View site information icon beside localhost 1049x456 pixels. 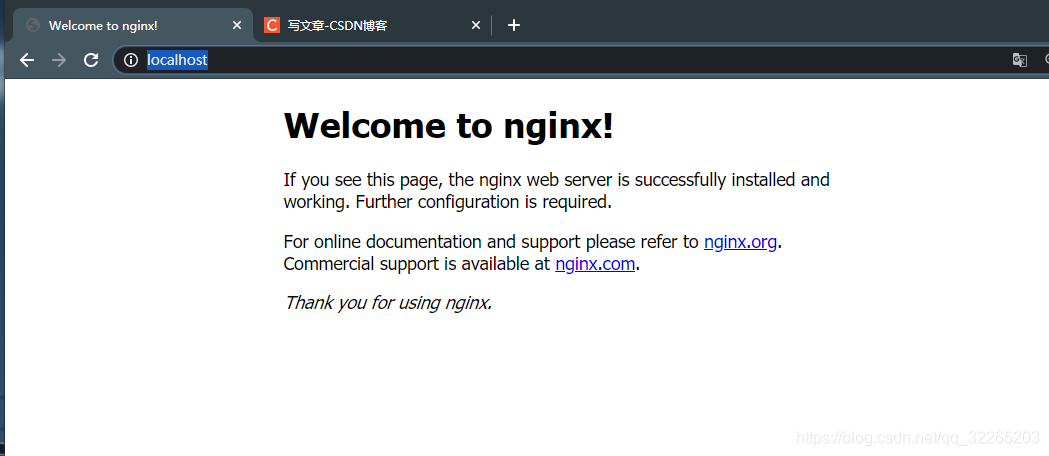[130, 60]
